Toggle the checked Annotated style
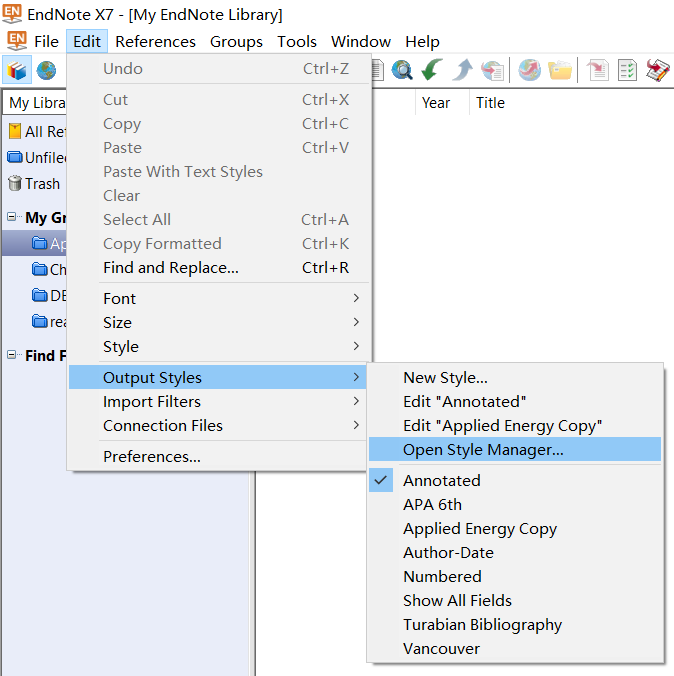 coord(515,480)
